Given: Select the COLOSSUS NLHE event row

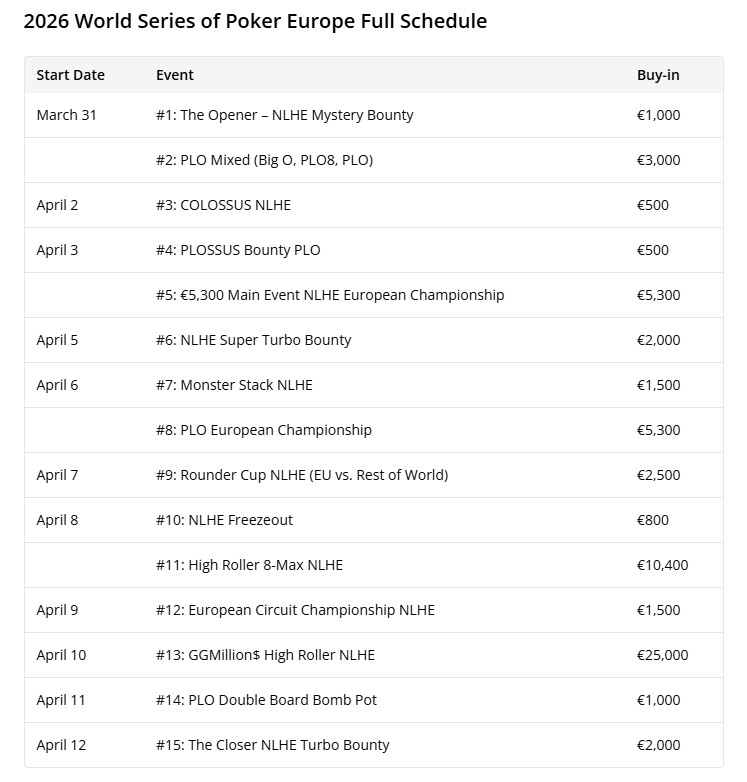Looking at the screenshot, I should [x=223, y=205].
